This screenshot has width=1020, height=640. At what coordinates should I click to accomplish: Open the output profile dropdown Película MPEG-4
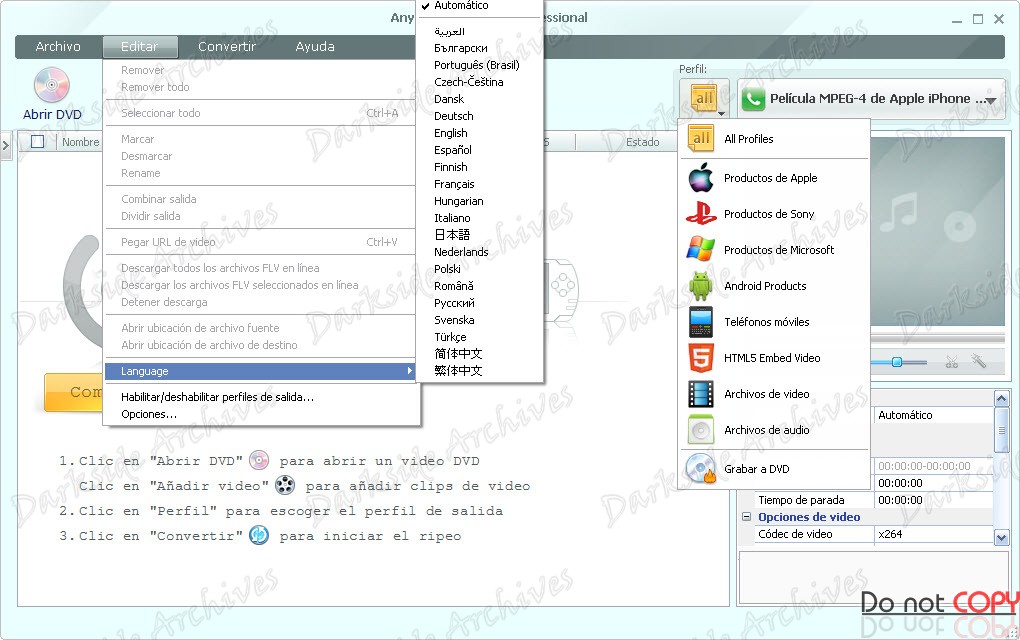pos(872,99)
